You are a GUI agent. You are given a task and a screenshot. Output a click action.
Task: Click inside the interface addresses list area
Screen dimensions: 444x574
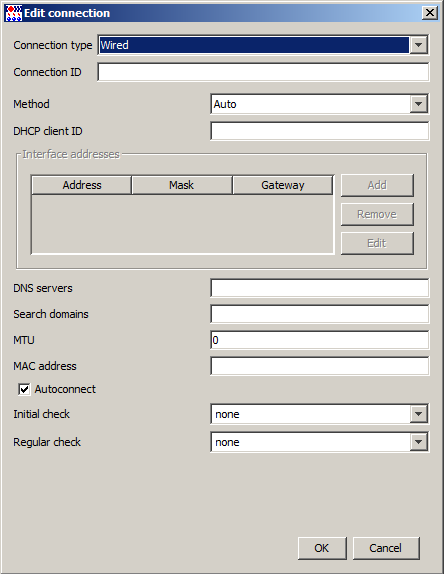click(x=182, y=224)
